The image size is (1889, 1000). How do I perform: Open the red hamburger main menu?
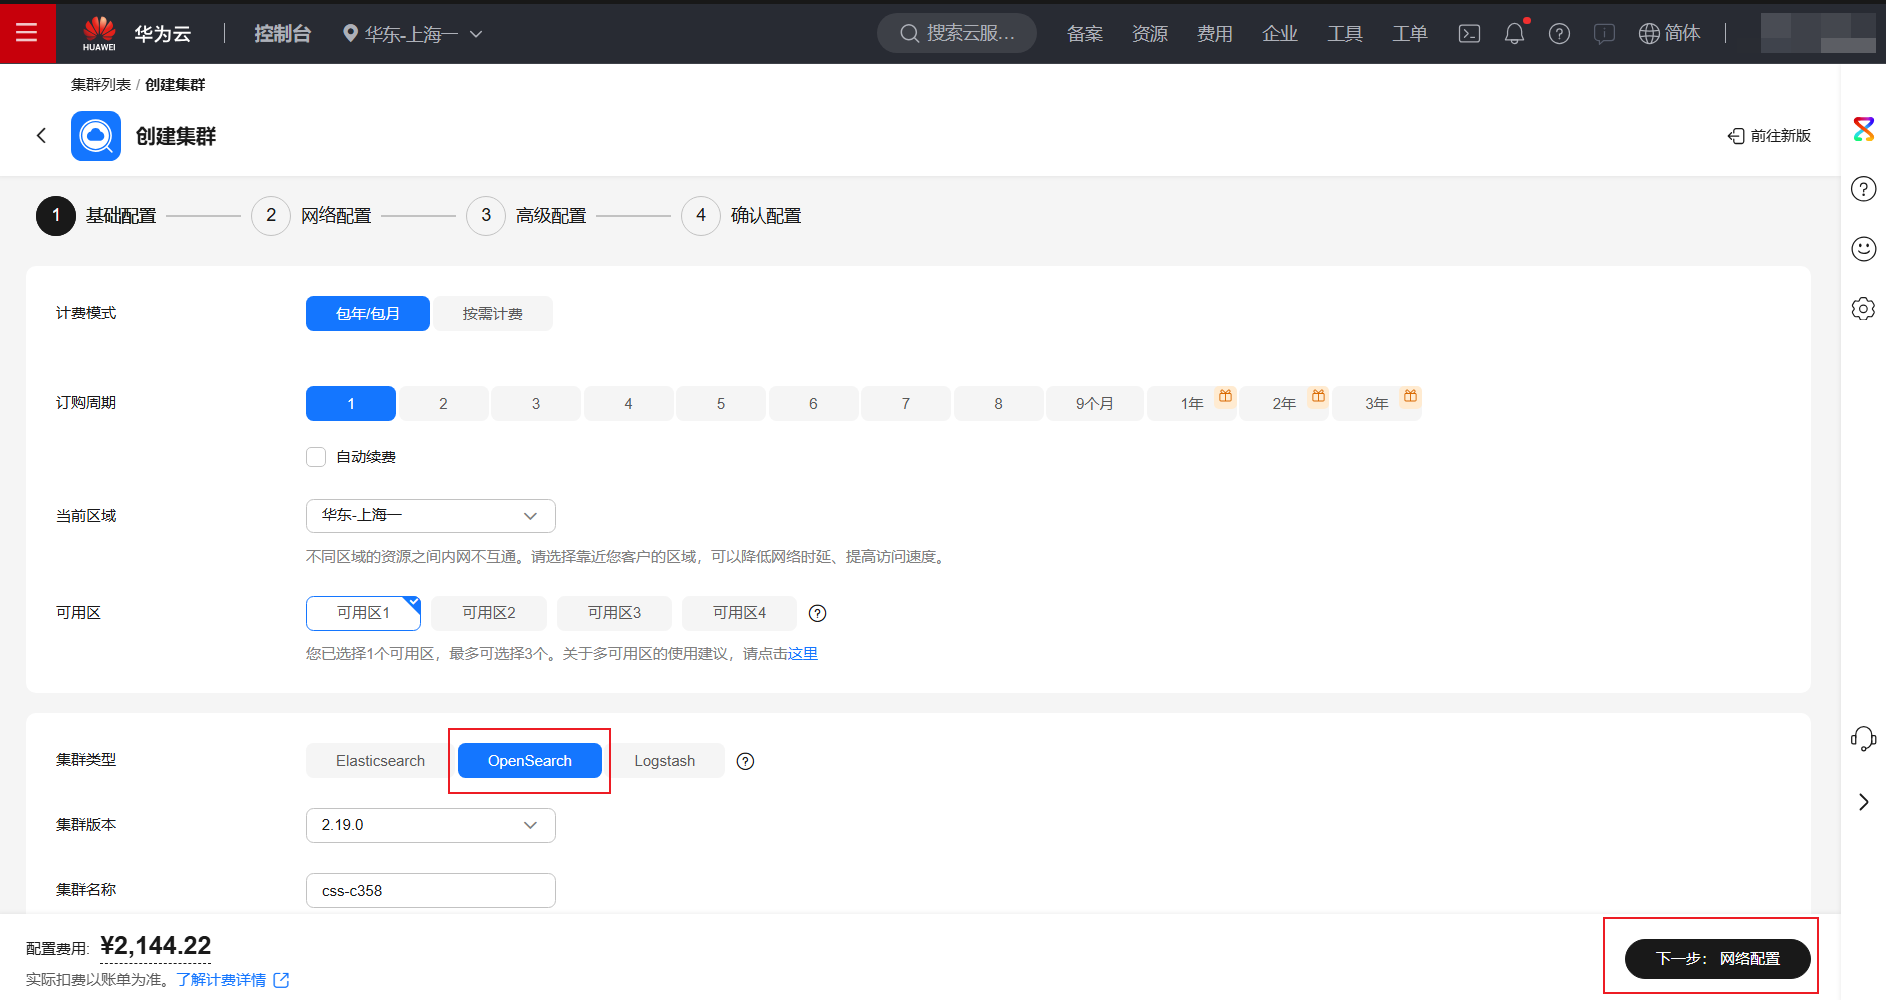coord(27,33)
